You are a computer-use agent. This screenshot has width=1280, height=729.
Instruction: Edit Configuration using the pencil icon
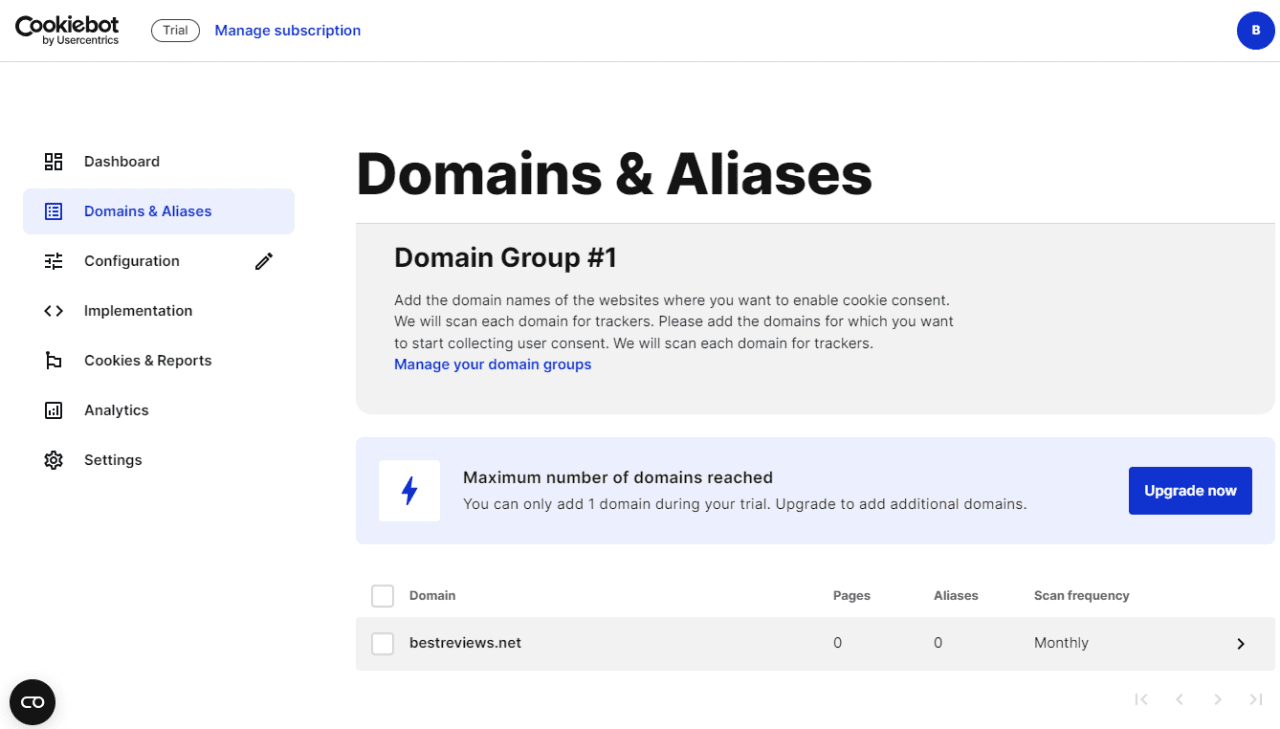click(x=263, y=260)
